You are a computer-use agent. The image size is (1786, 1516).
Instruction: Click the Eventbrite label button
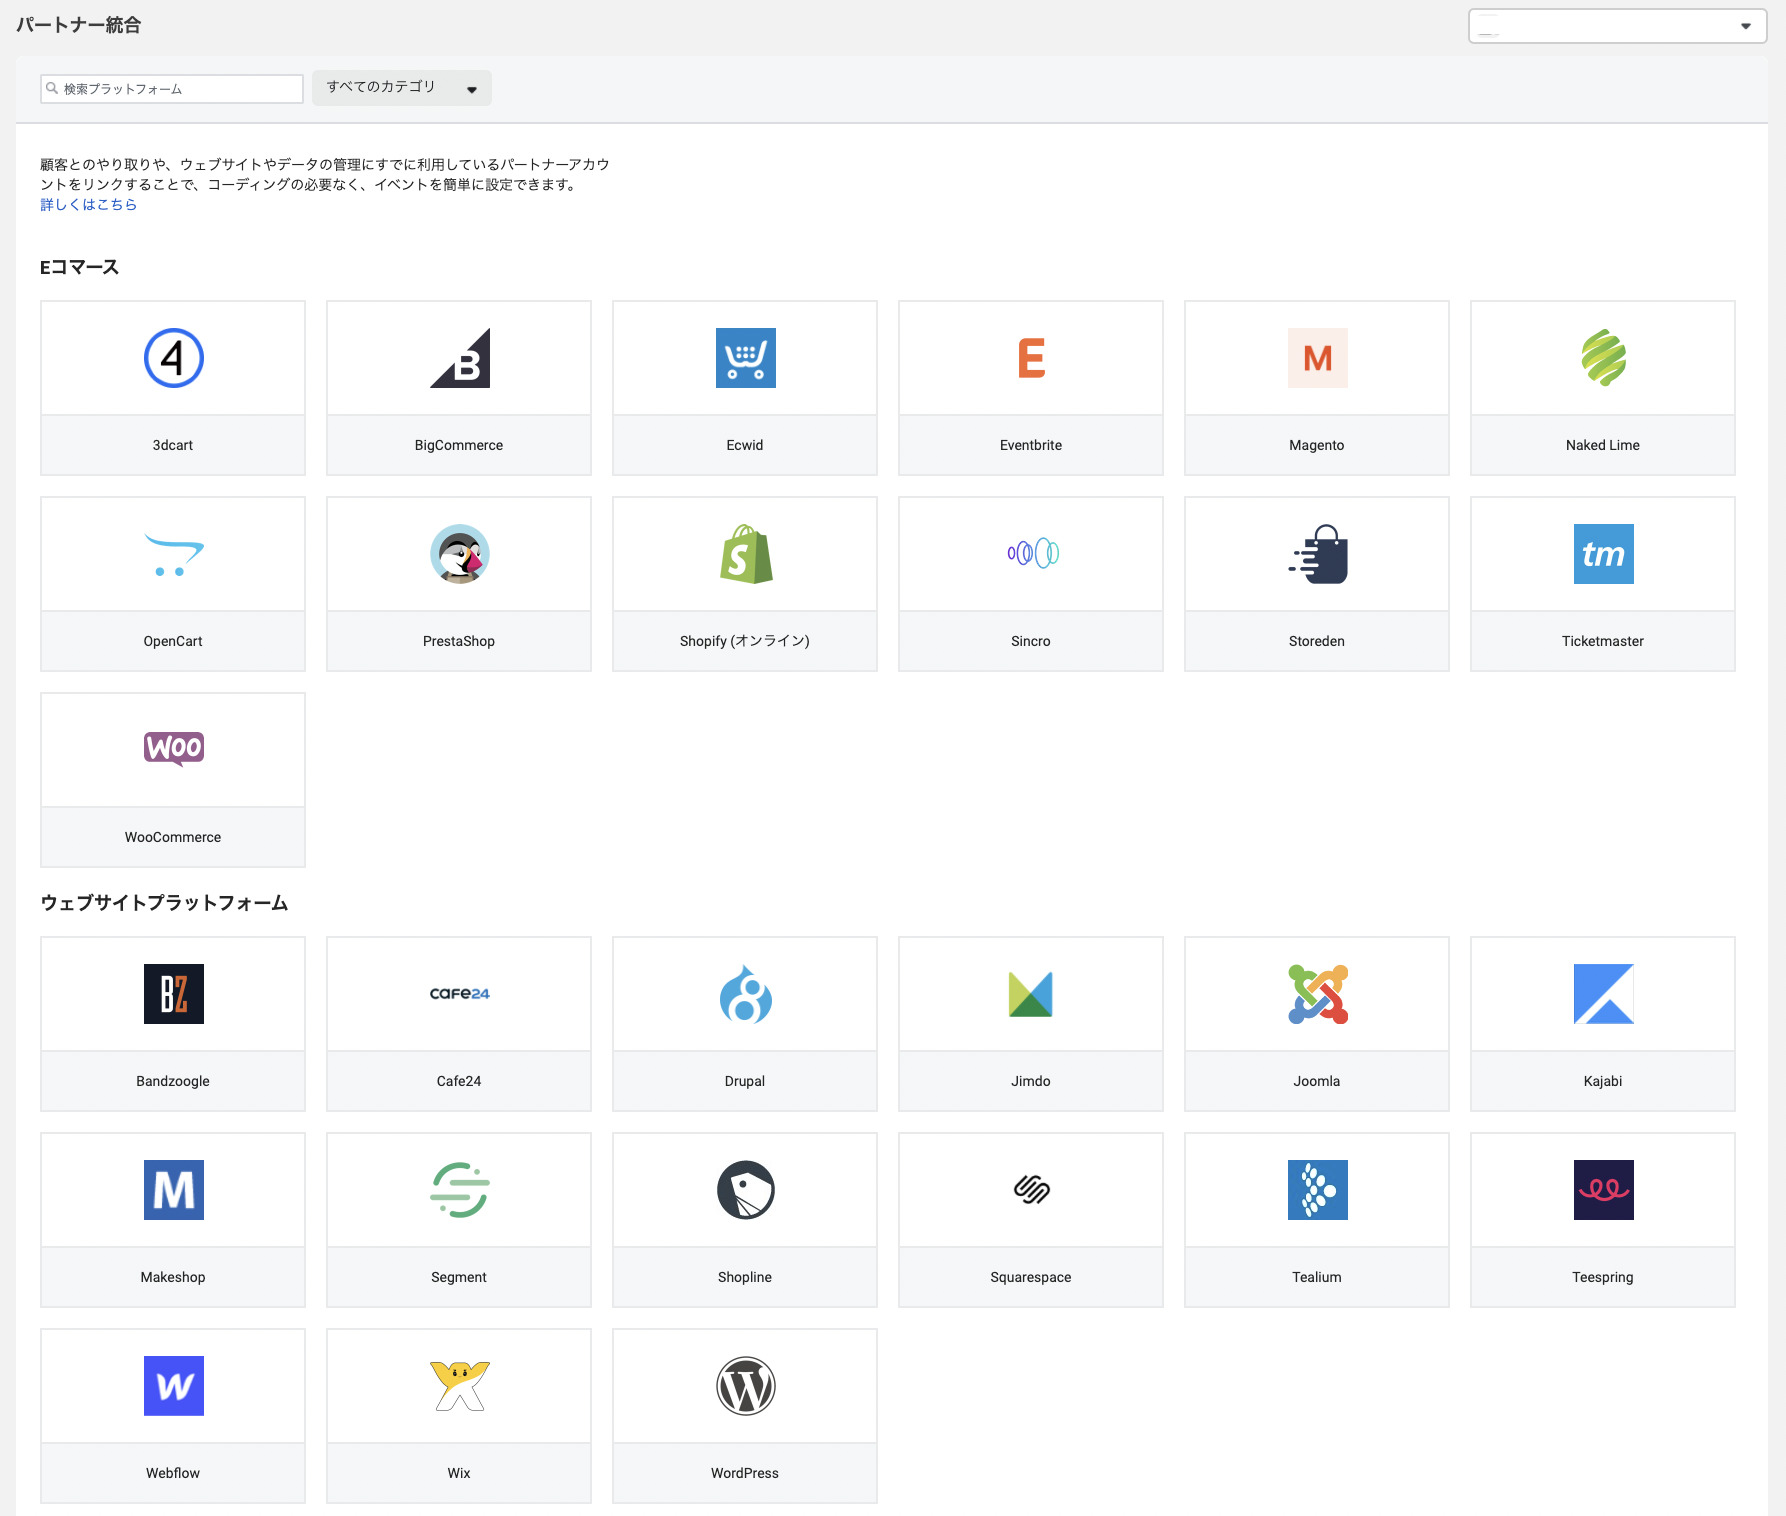tap(1031, 445)
